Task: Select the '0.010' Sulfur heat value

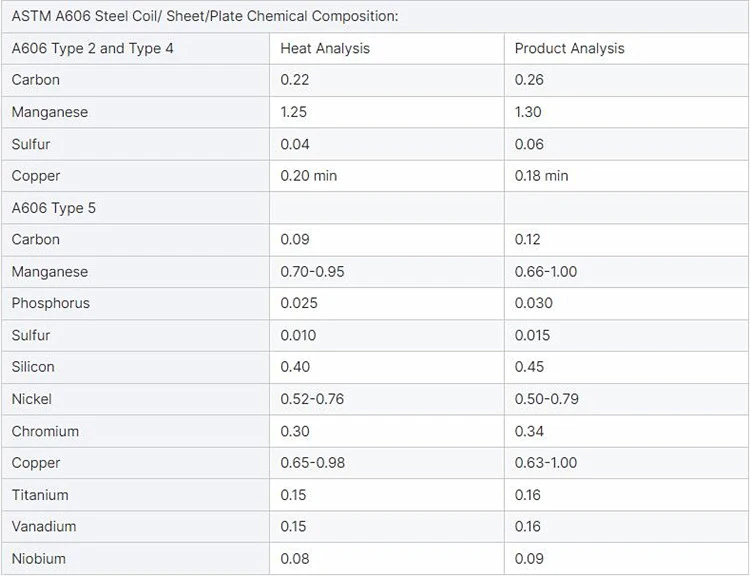Action: [x=298, y=335]
